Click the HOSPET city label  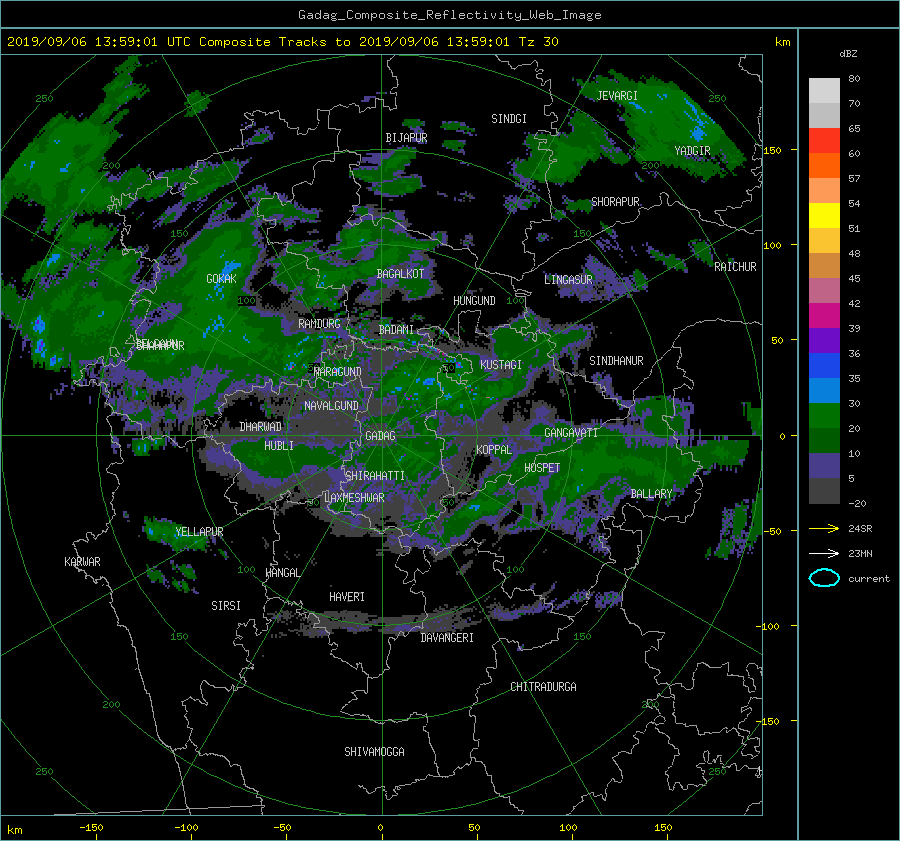click(x=542, y=468)
